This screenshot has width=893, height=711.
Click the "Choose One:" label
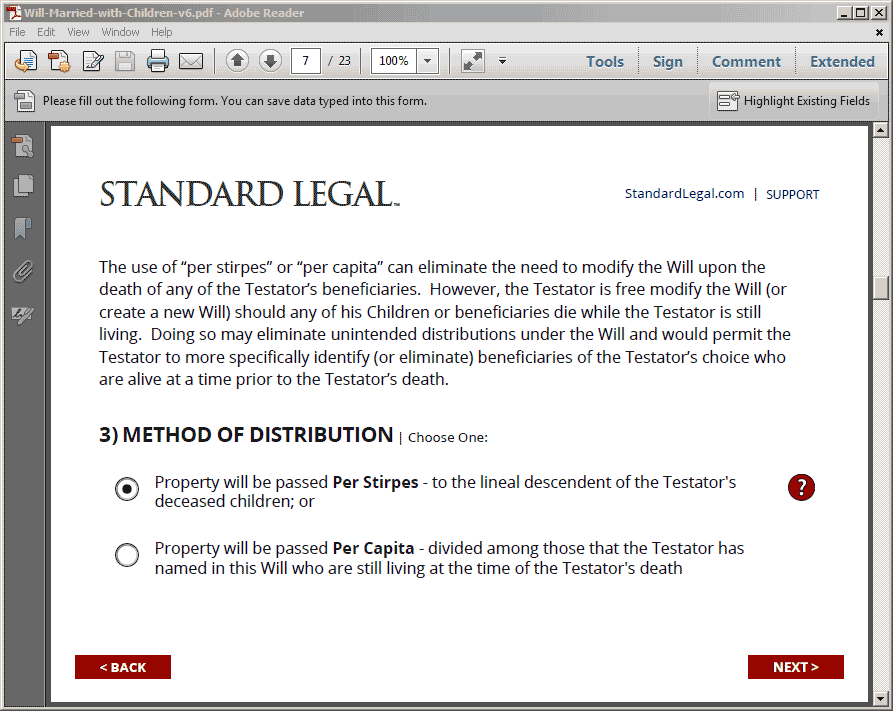tap(448, 438)
